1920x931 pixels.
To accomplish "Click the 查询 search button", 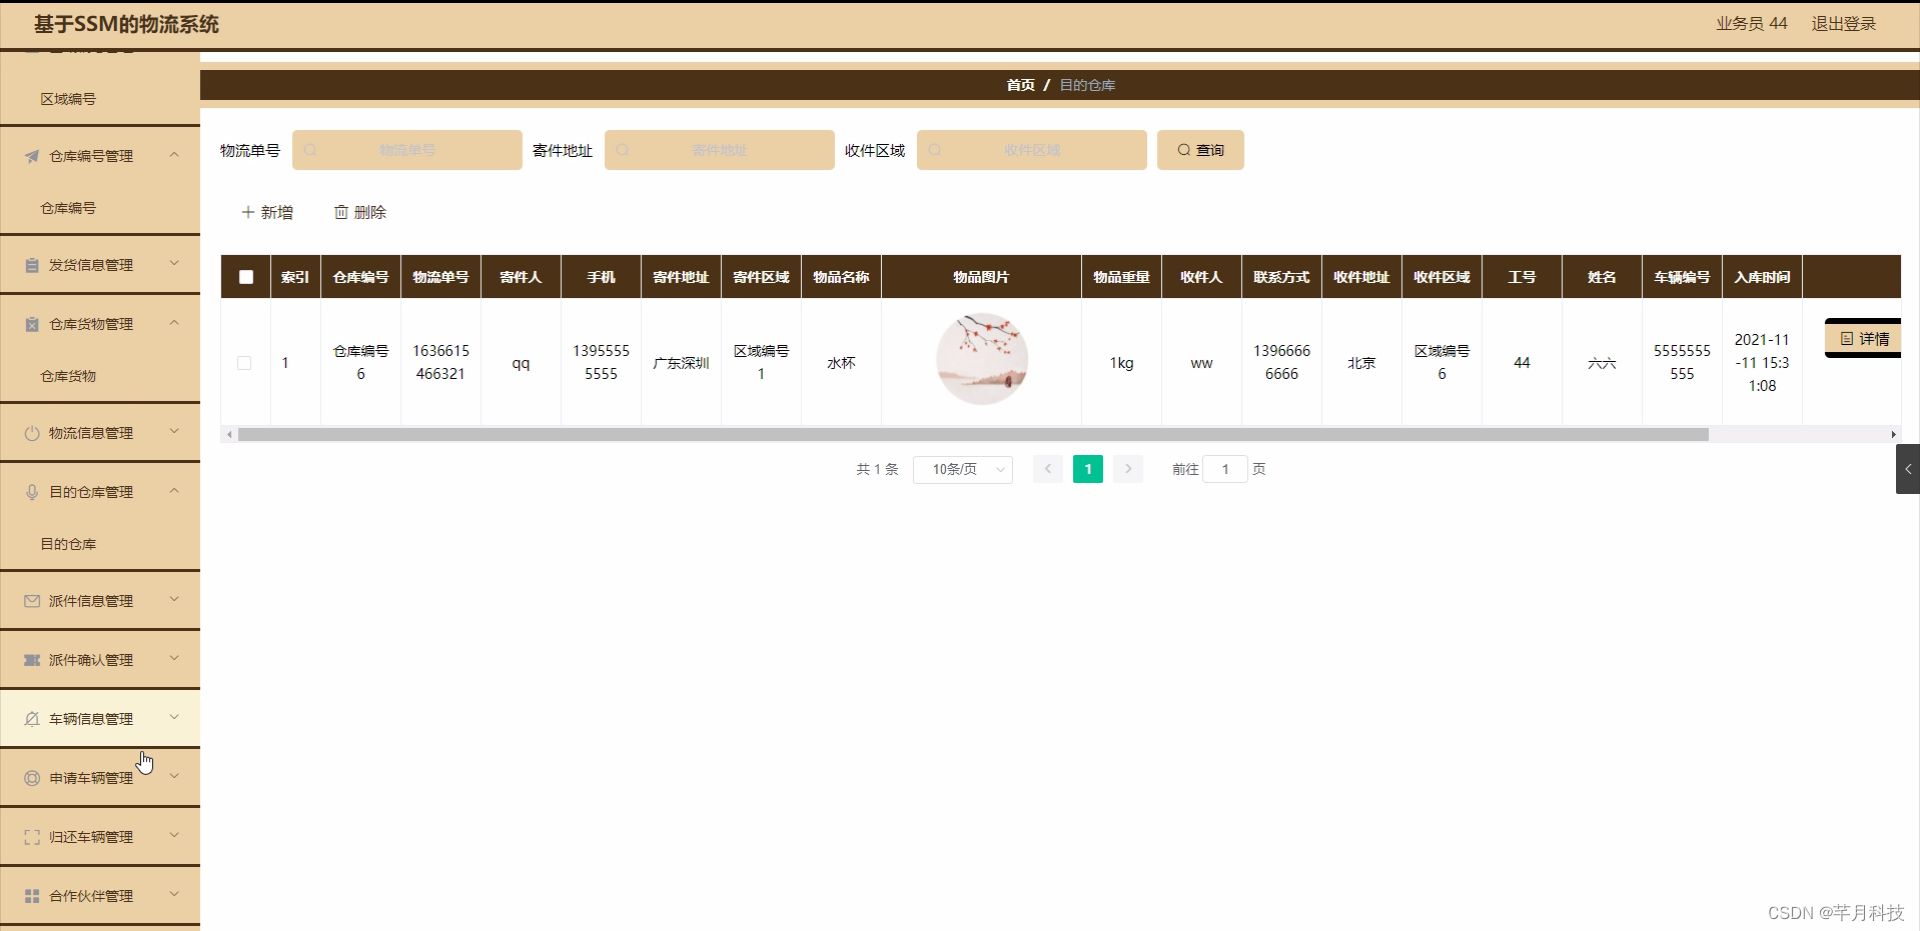I will tap(1200, 149).
